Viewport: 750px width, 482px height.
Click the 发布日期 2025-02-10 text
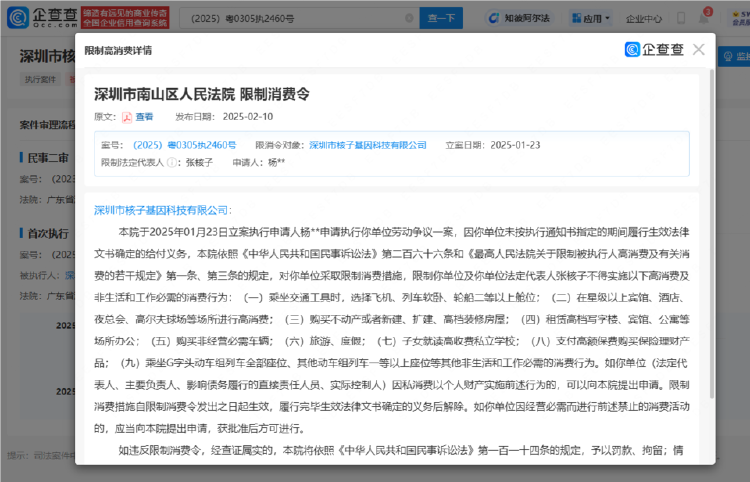click(x=224, y=117)
